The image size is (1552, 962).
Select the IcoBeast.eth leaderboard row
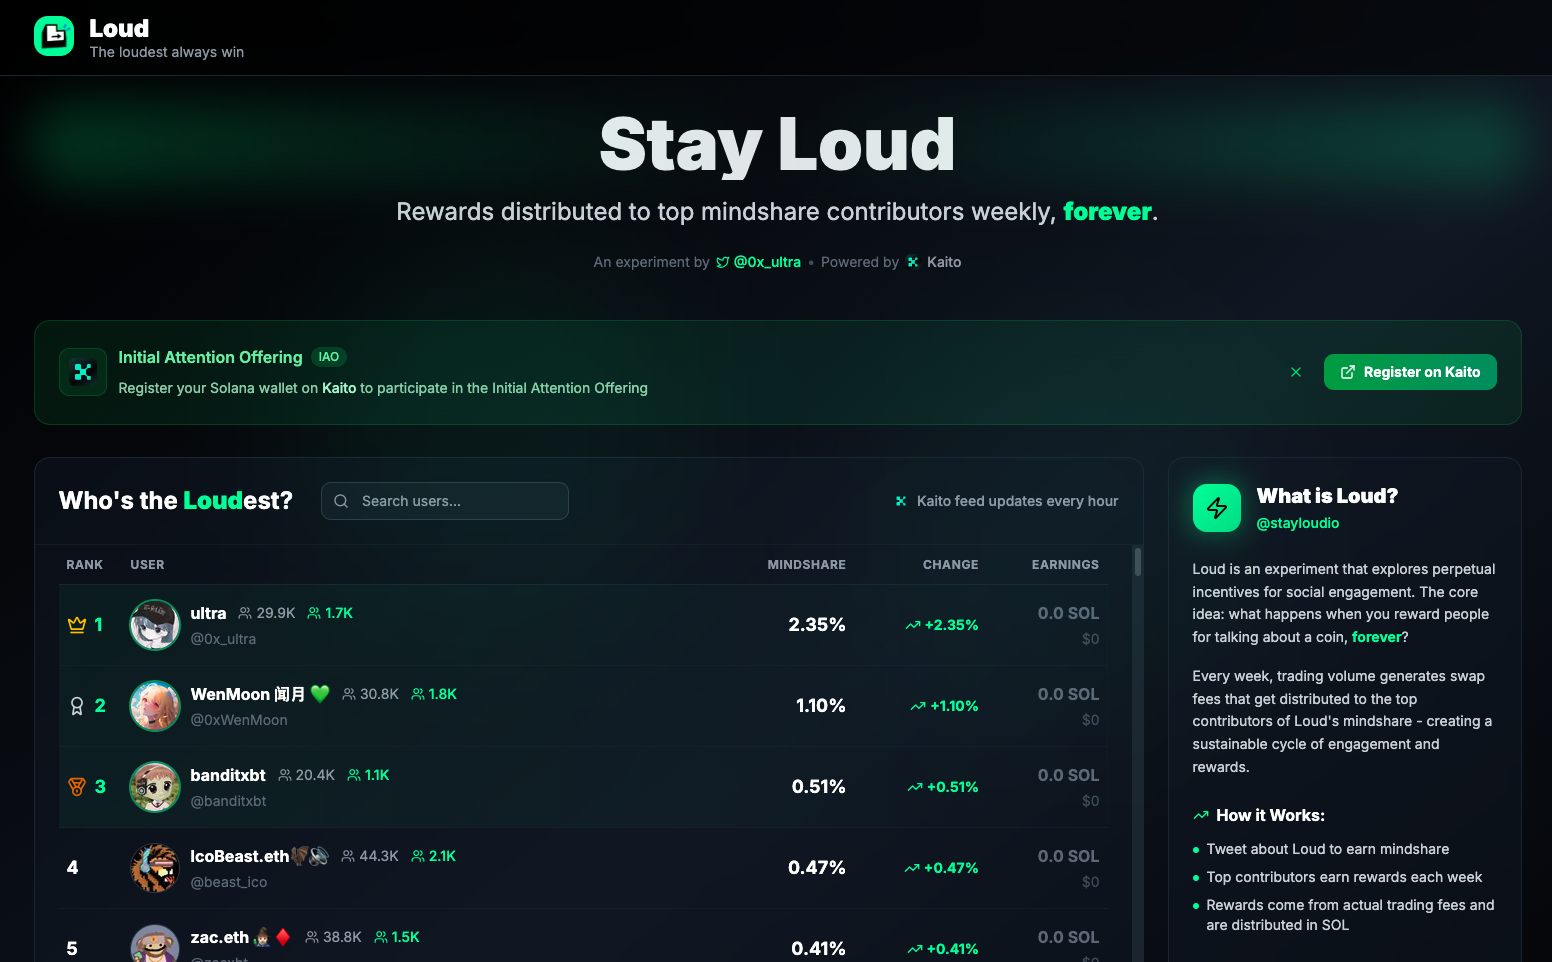click(x=595, y=868)
